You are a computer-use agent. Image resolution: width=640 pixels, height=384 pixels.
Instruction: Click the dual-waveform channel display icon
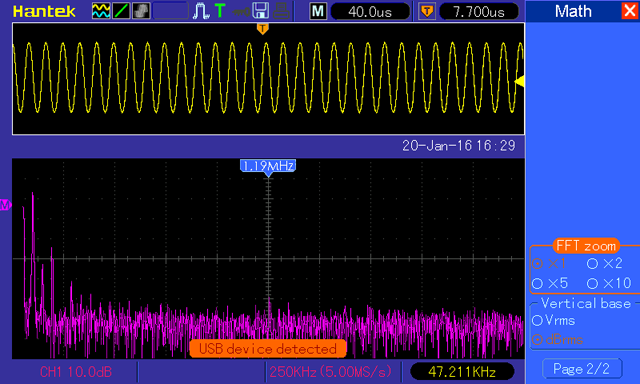pos(100,11)
